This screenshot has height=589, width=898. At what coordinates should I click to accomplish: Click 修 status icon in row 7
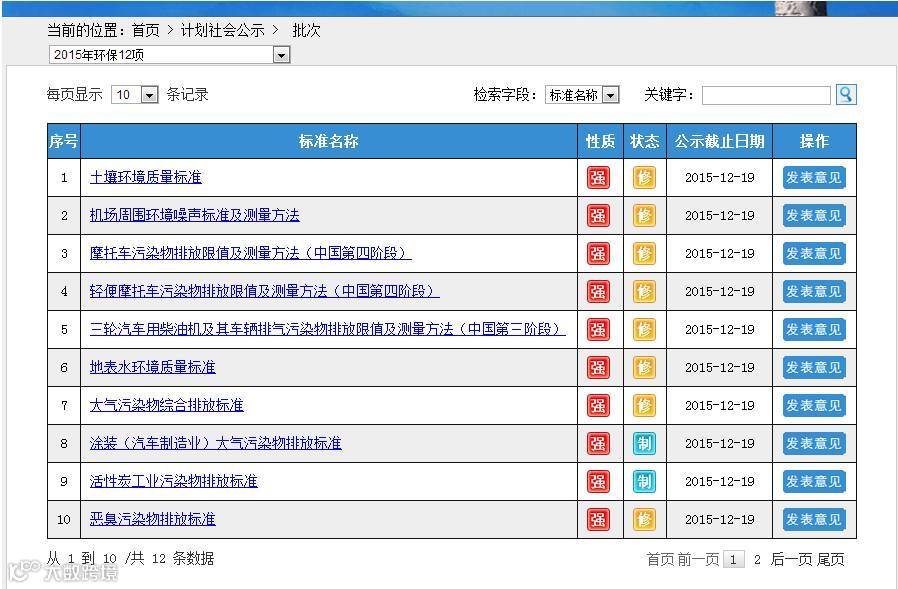(x=644, y=406)
